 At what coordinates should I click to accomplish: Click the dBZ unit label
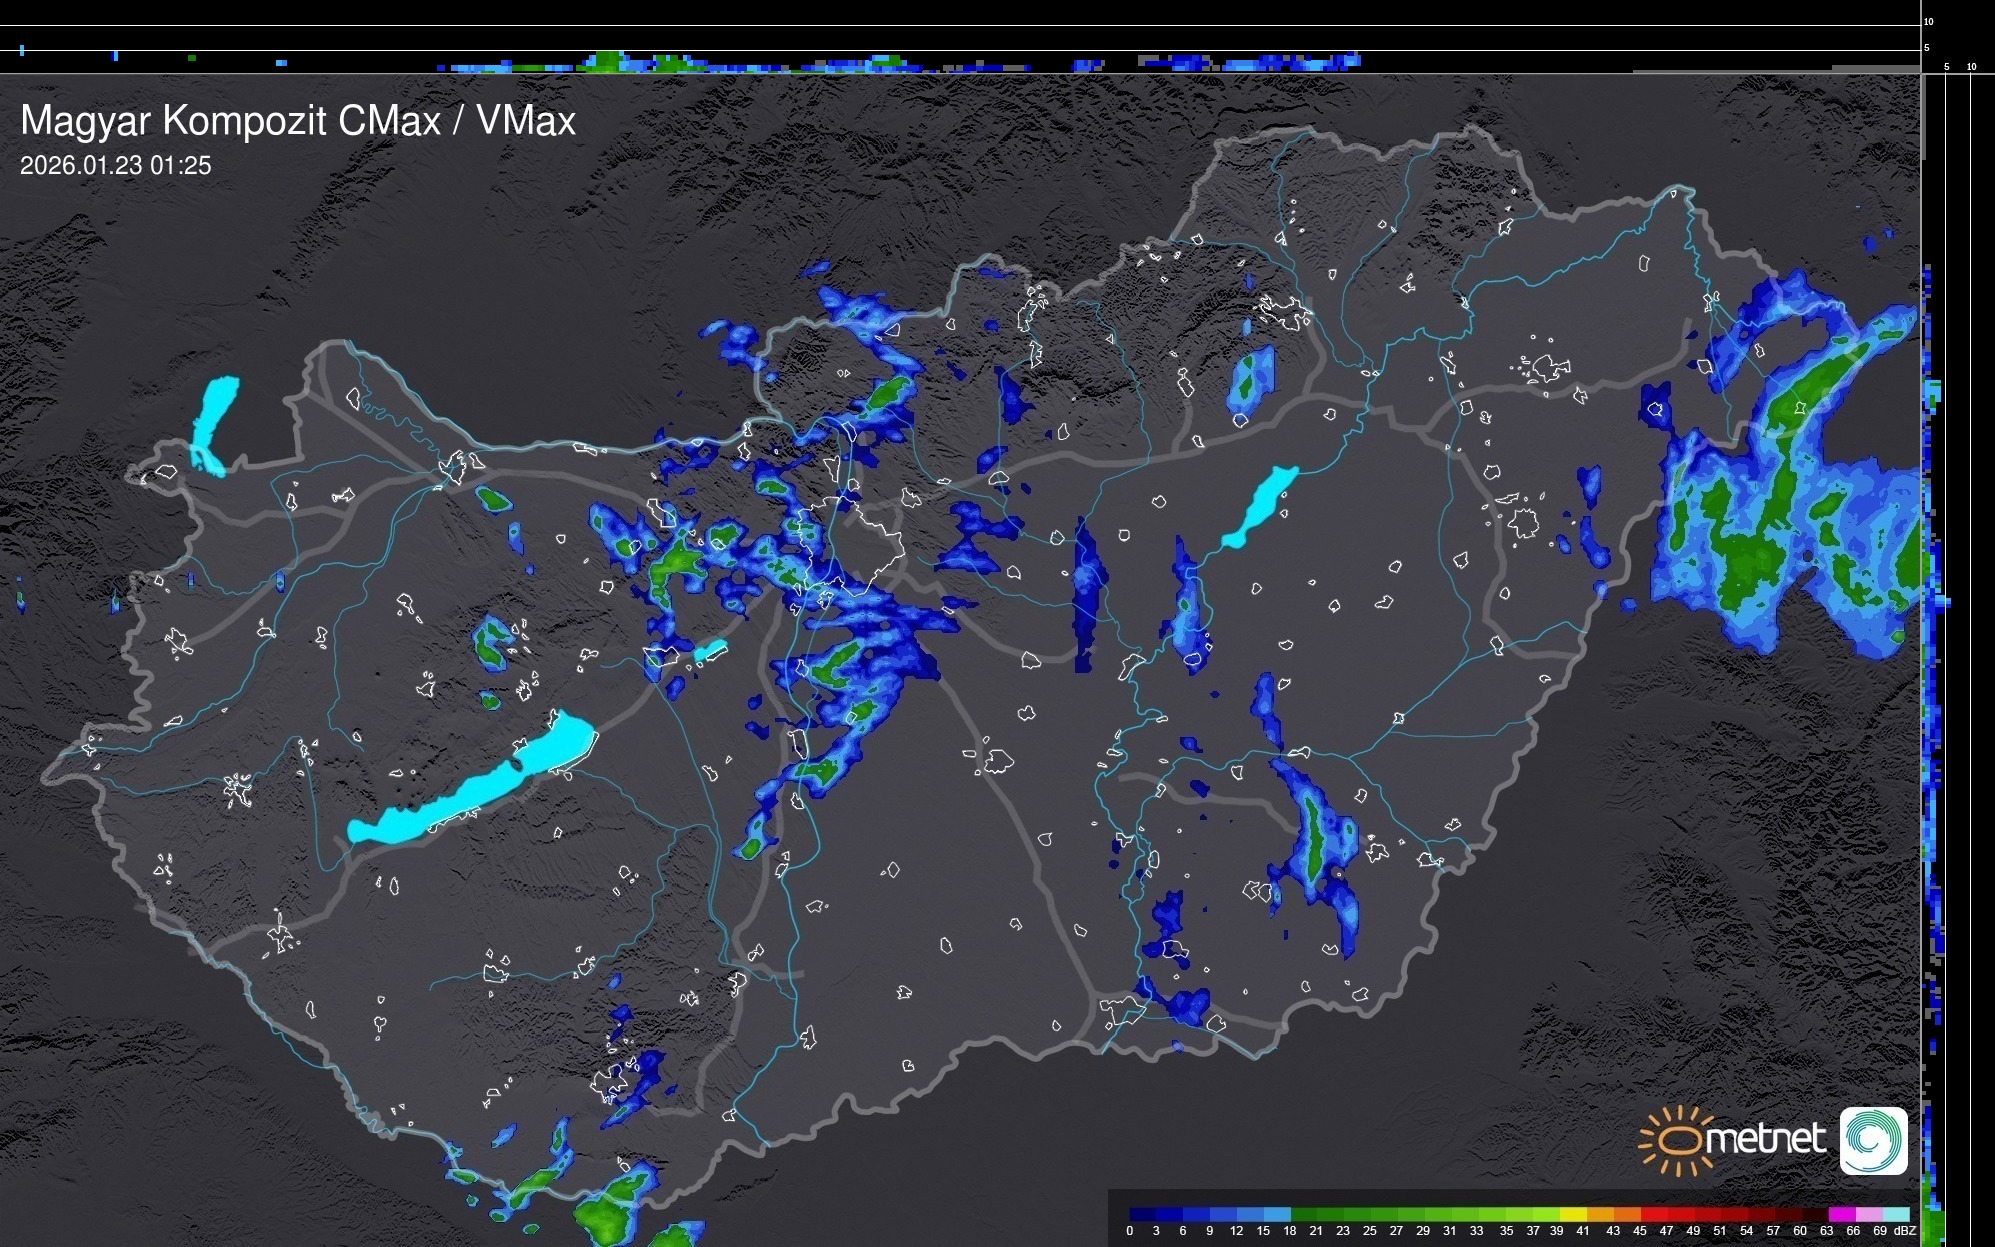(x=1905, y=1231)
